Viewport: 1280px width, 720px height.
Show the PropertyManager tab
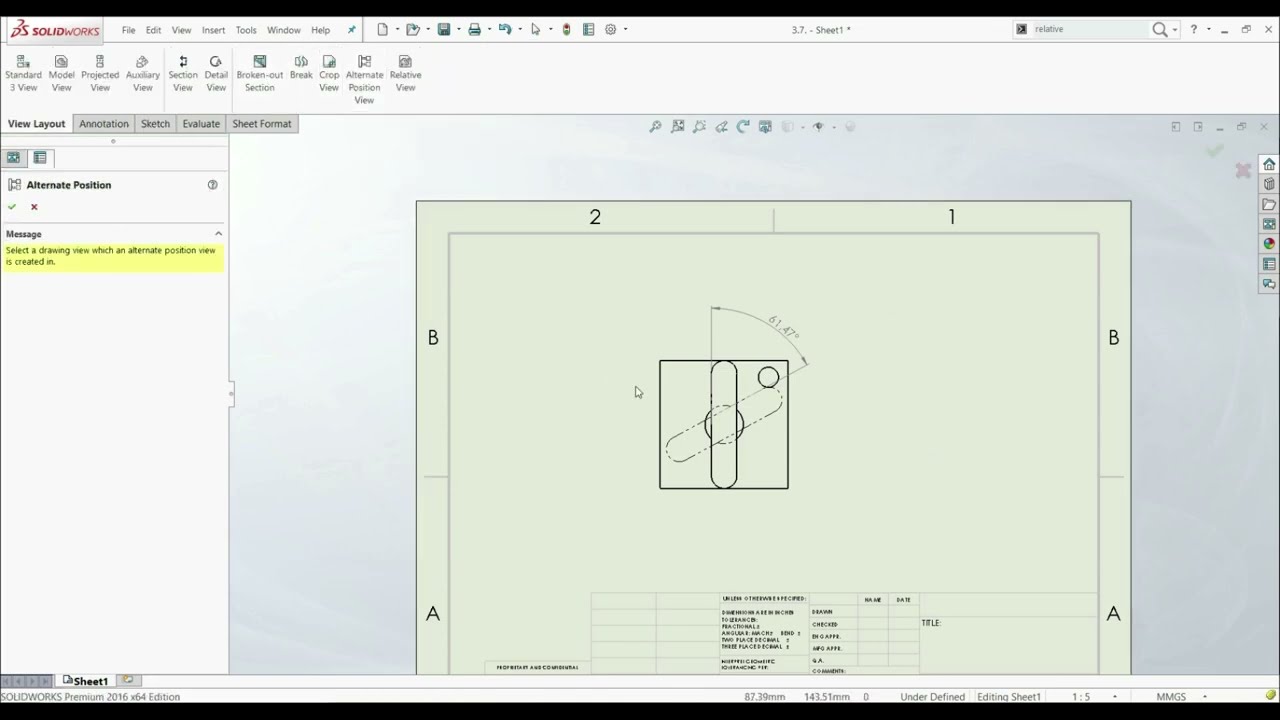(x=40, y=157)
